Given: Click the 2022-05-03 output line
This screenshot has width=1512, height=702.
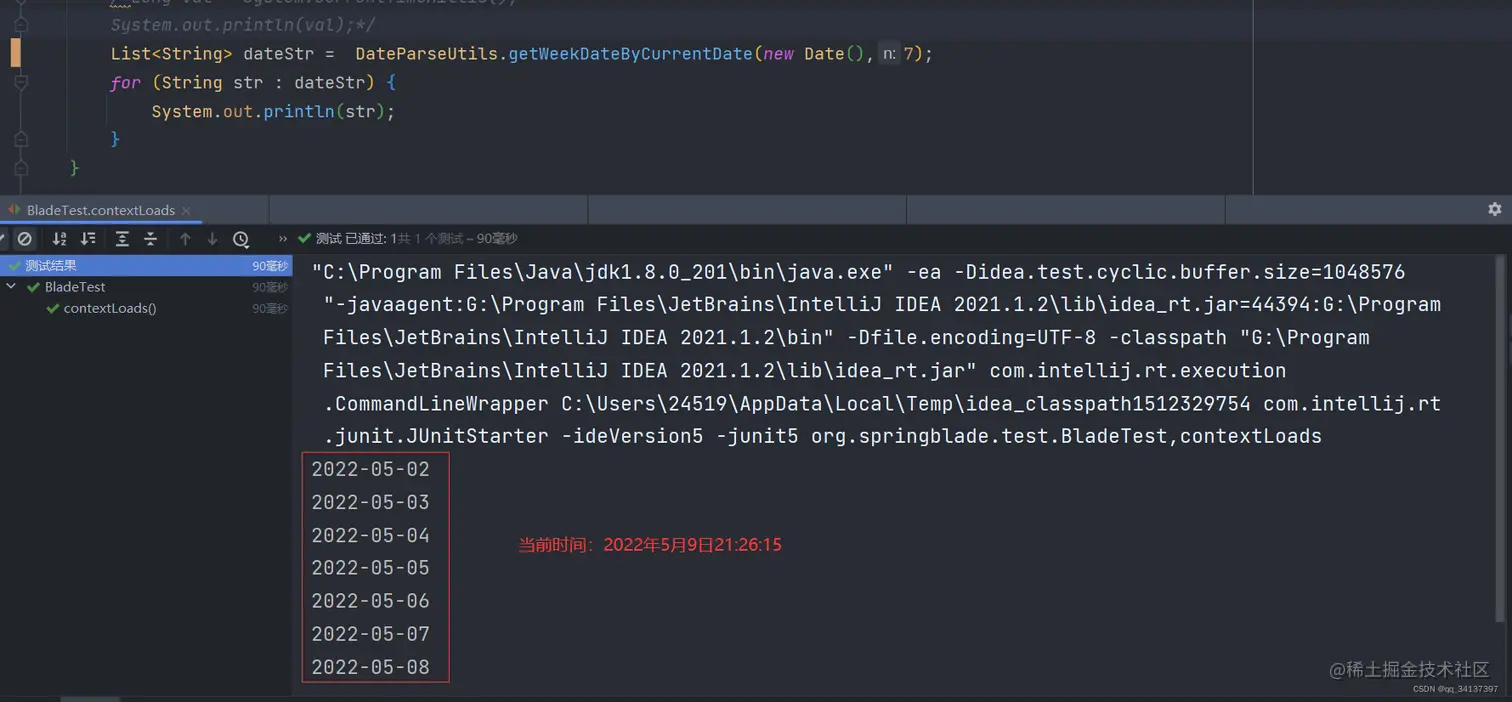Looking at the screenshot, I should click(x=370, y=503).
